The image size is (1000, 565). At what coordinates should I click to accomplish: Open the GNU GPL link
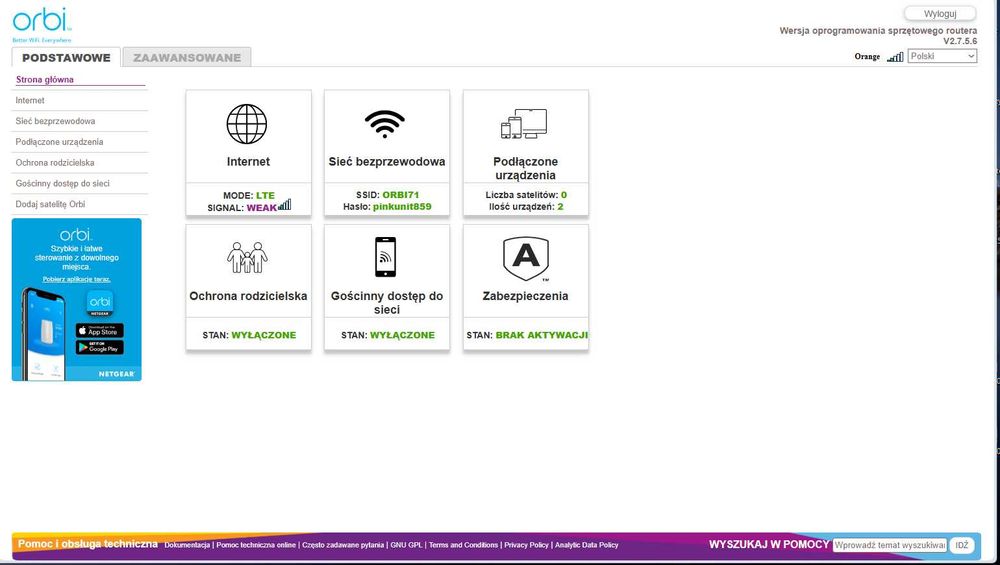[406, 545]
